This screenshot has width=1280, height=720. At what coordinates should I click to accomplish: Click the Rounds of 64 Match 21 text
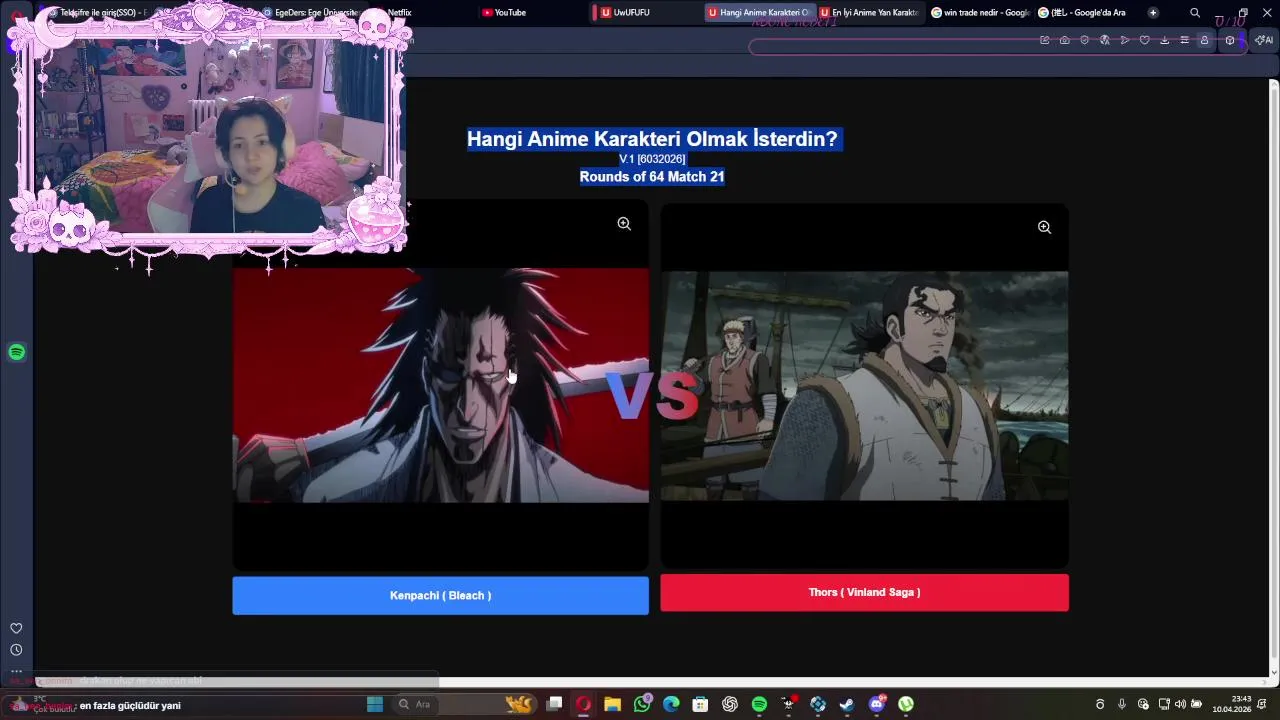tap(652, 177)
